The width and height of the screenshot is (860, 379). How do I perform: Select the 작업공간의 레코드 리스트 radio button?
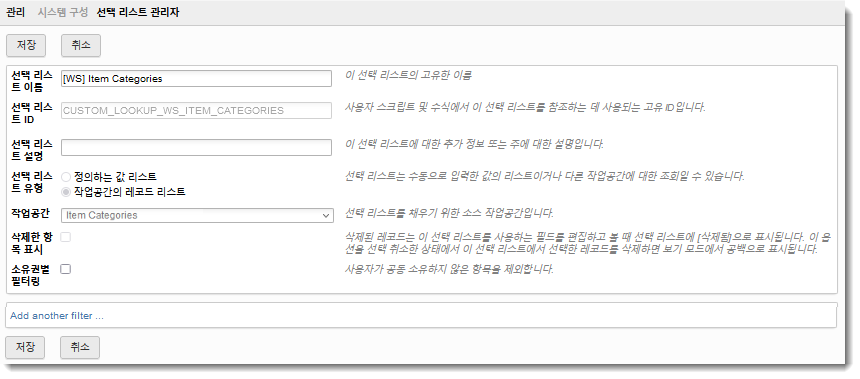click(x=66, y=192)
